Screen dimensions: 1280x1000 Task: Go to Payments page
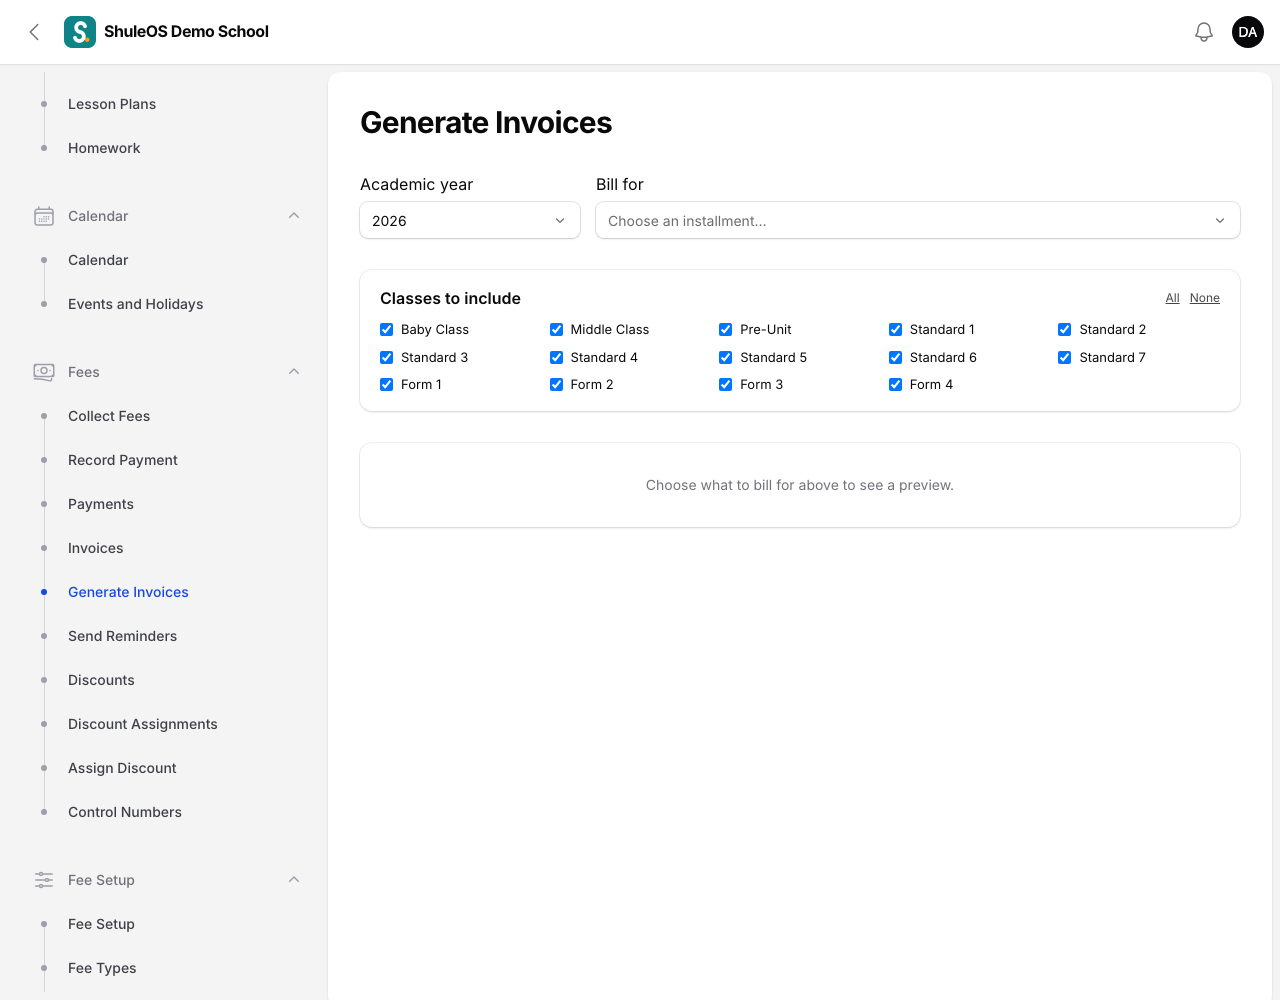pos(101,504)
